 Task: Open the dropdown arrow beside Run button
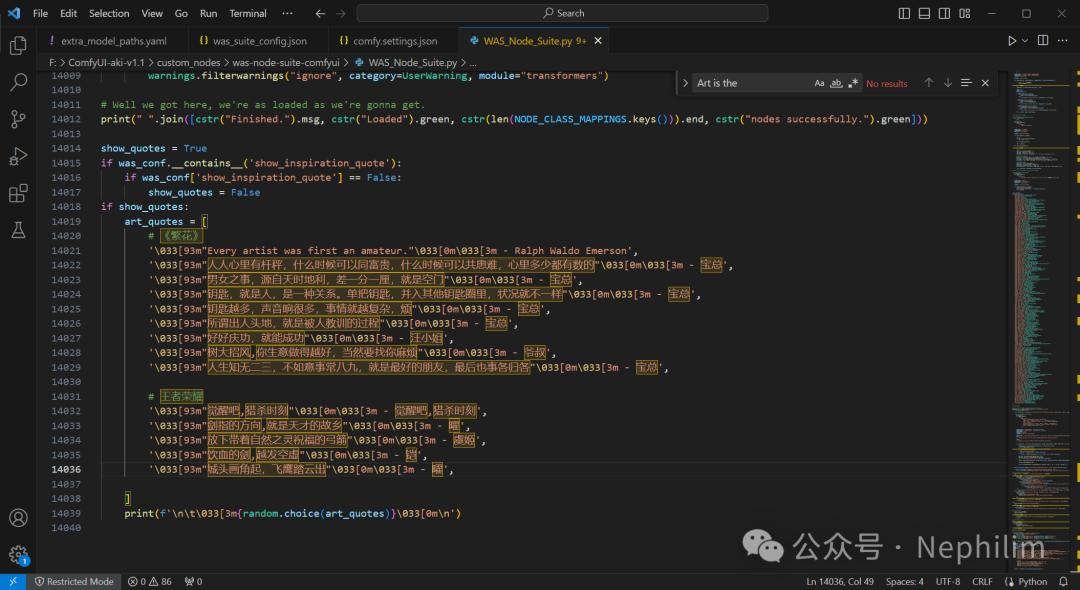click(x=1026, y=41)
